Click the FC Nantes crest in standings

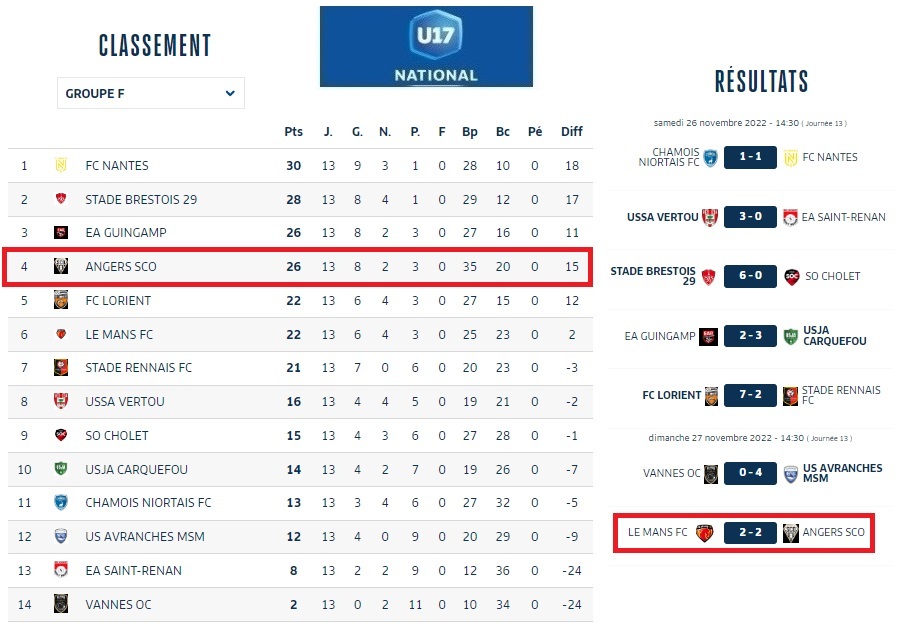(61, 166)
